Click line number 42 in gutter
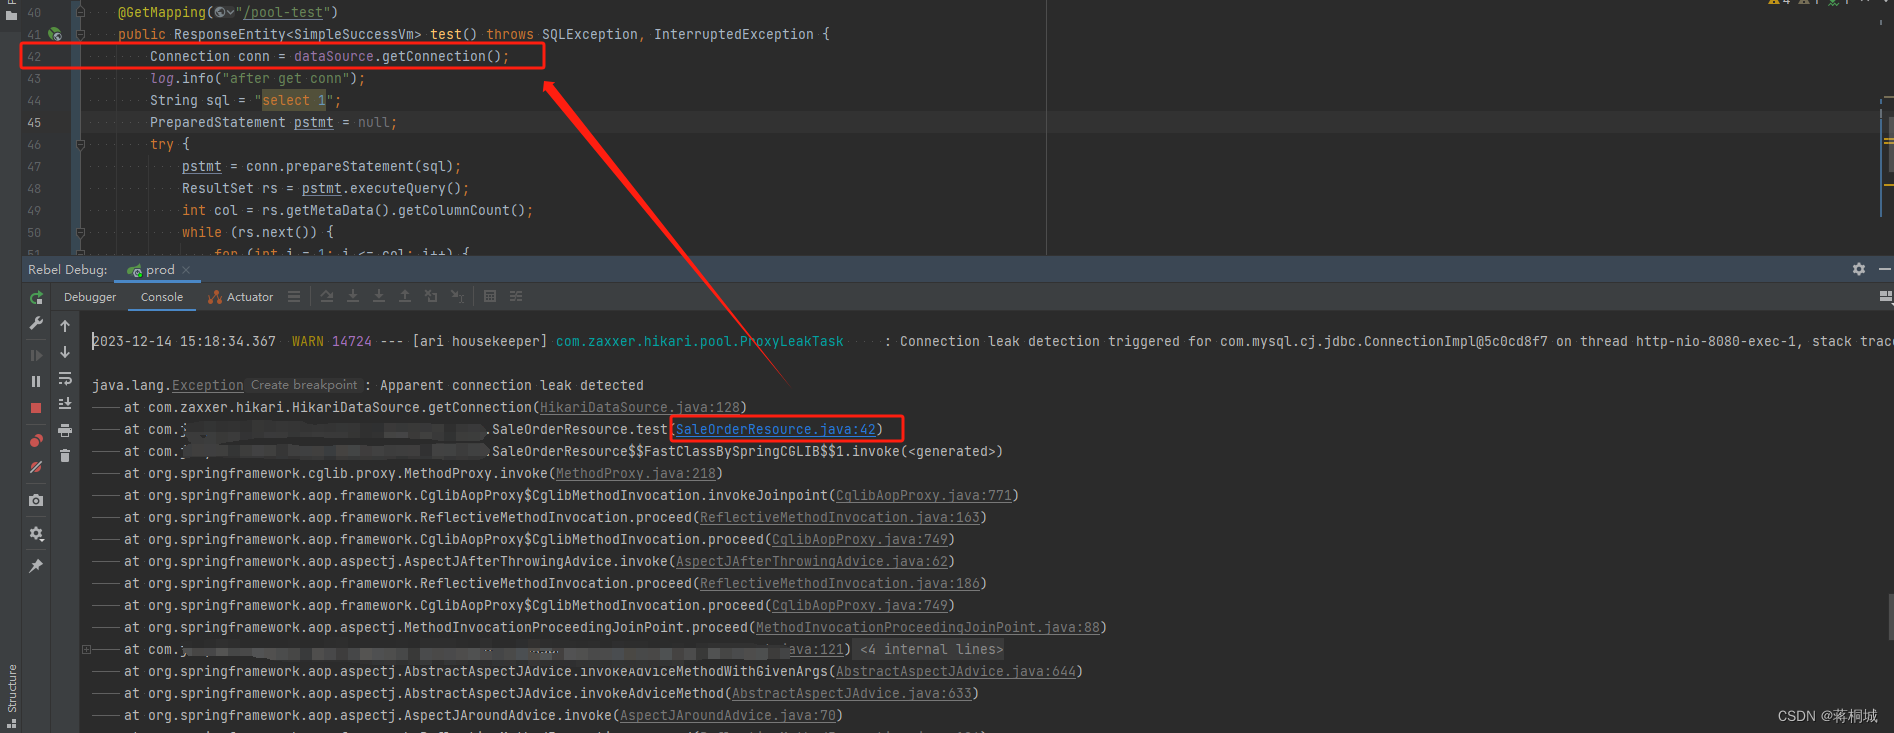This screenshot has width=1894, height=733. (34, 56)
